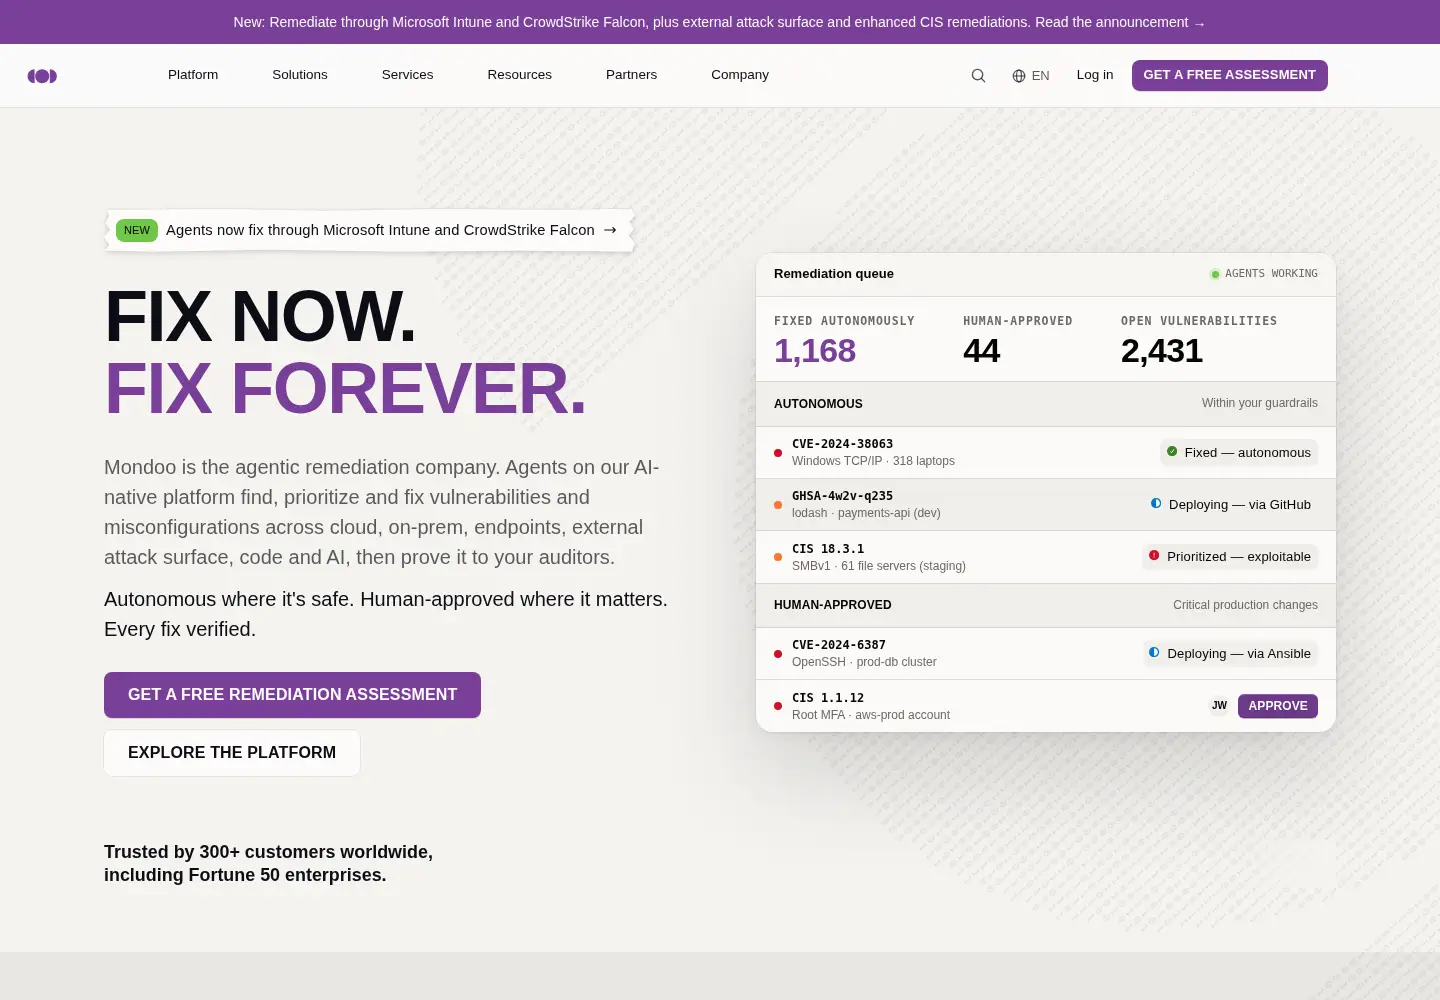Click OpenSSH · prod-db cluster text
This screenshot has height=1000, width=1440.
pyautogui.click(x=864, y=662)
